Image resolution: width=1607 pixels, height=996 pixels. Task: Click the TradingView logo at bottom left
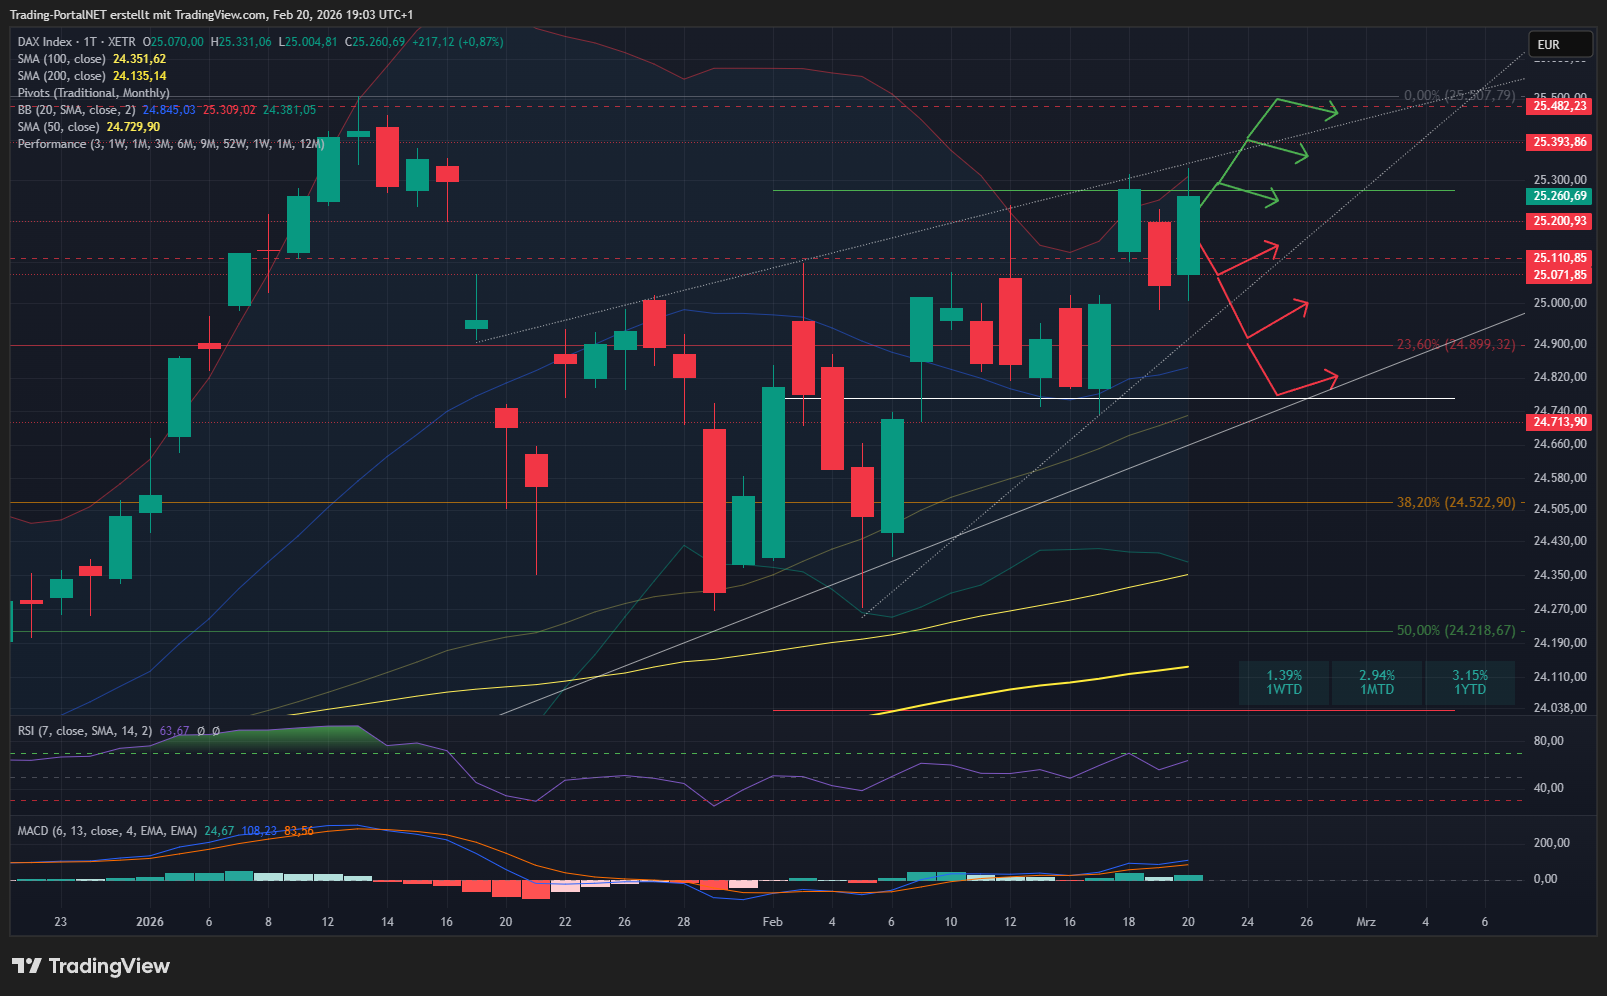pos(91,966)
